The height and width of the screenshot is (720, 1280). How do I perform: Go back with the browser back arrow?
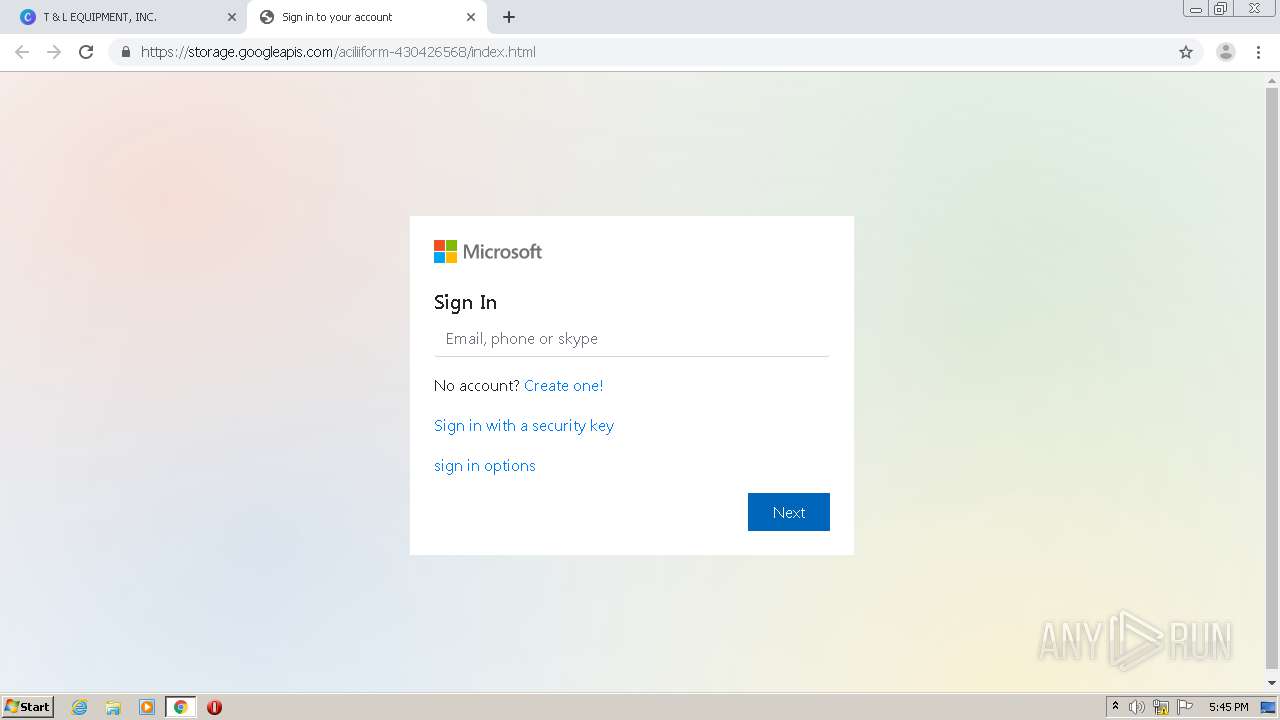(x=22, y=52)
